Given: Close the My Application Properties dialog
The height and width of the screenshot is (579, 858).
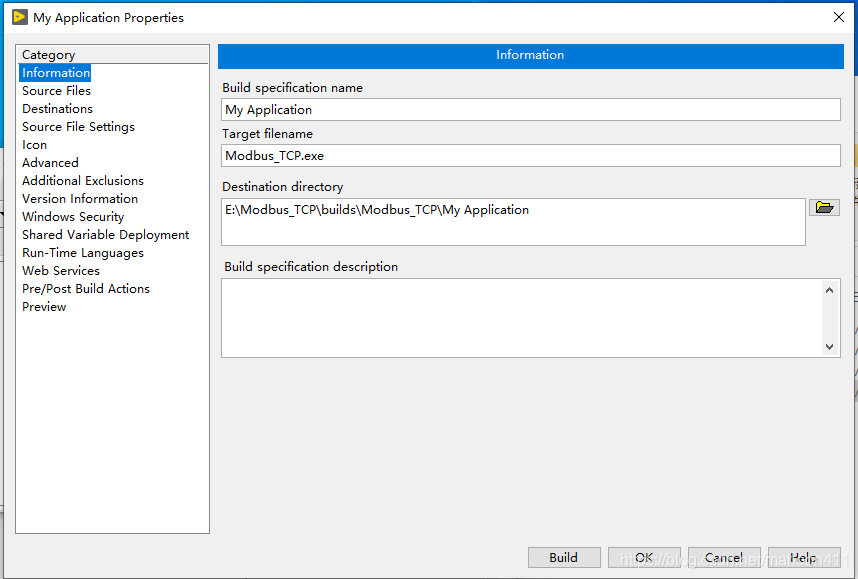Looking at the screenshot, I should point(838,17).
